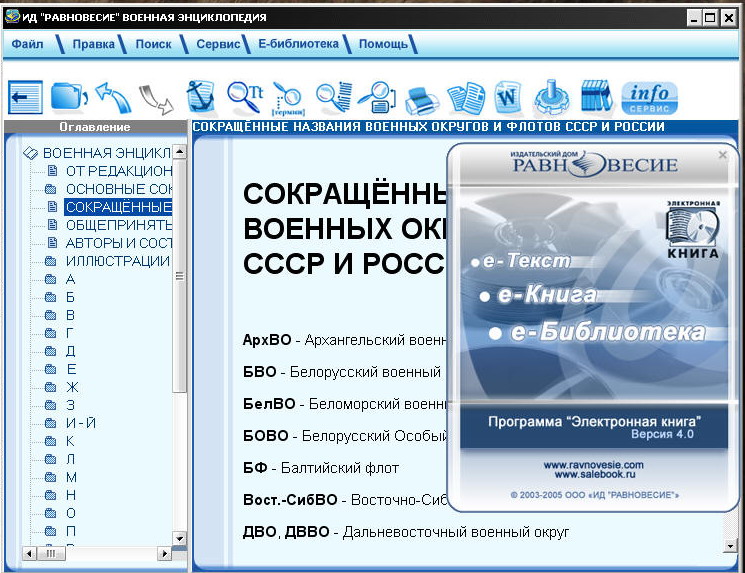Open settings gear icon

[551, 97]
